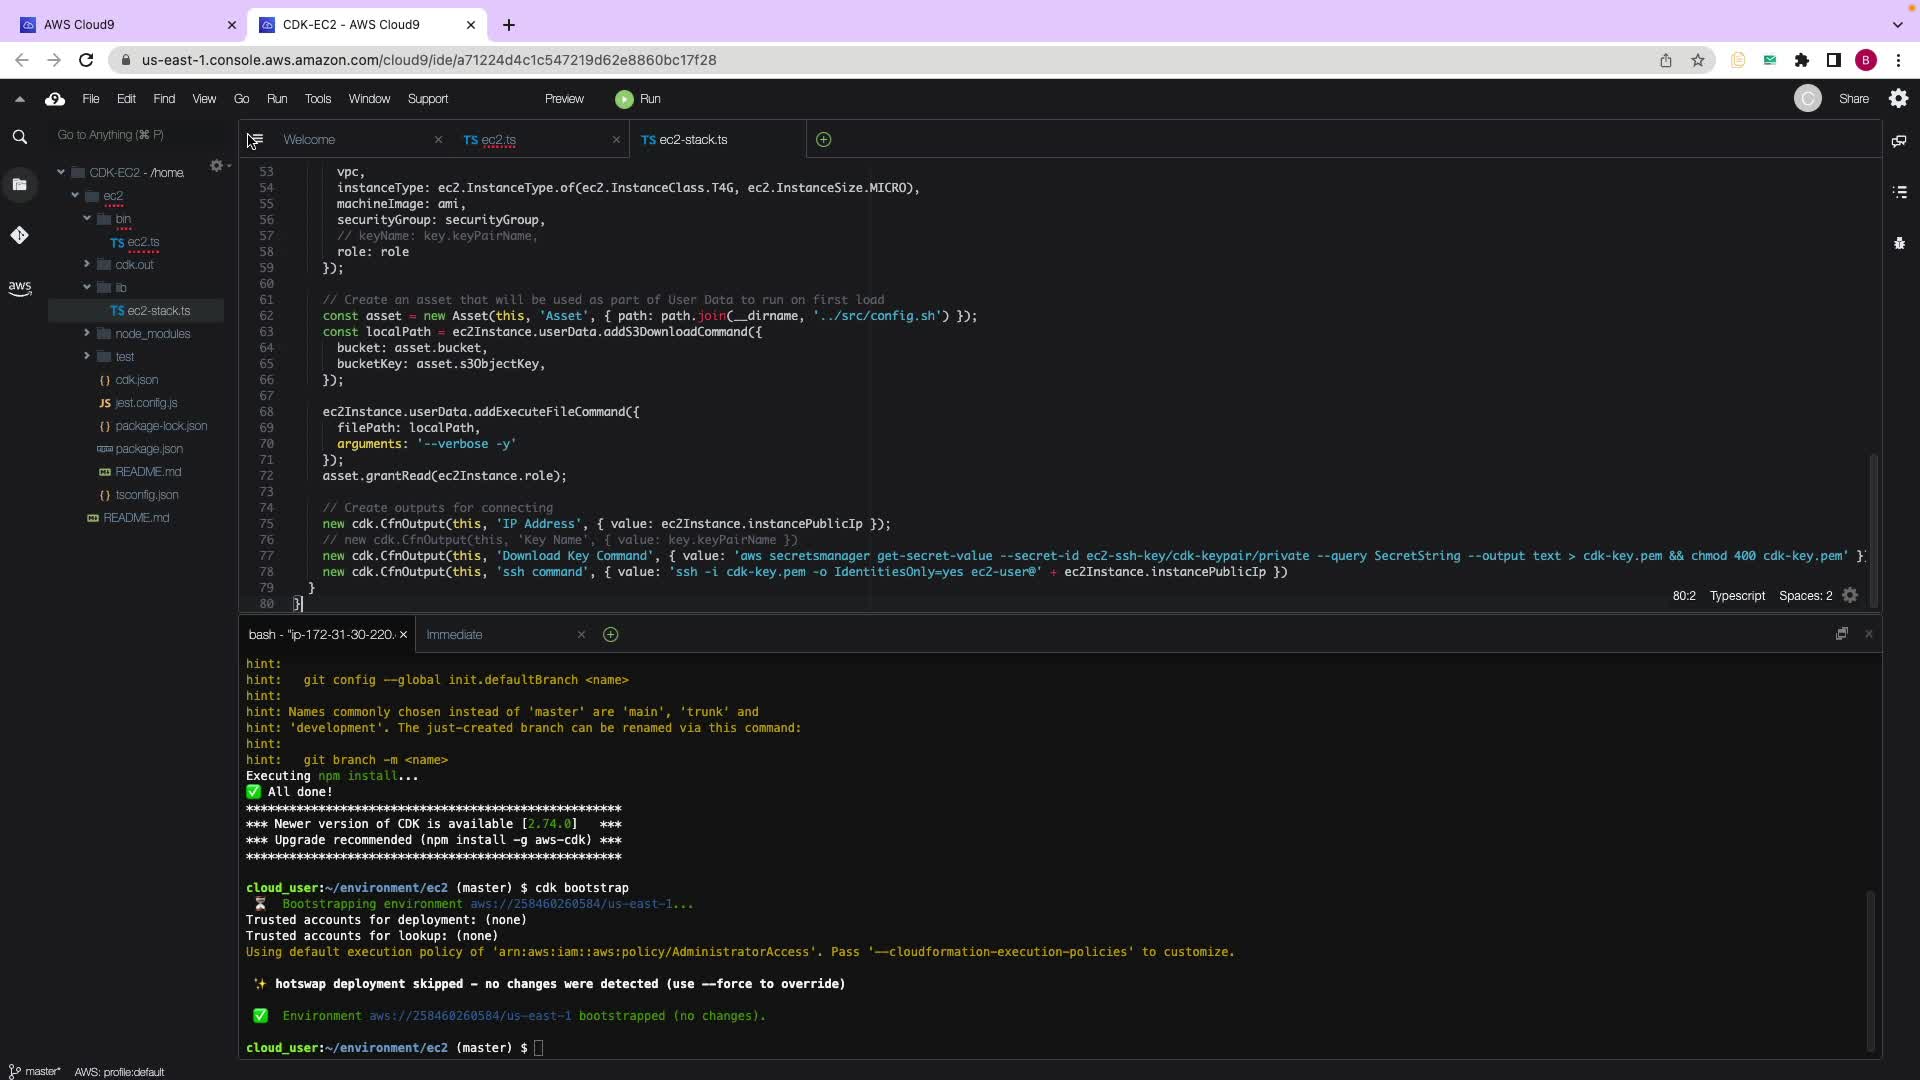1920x1080 pixels.
Task: Click the Share button
Action: pyautogui.click(x=1853, y=99)
